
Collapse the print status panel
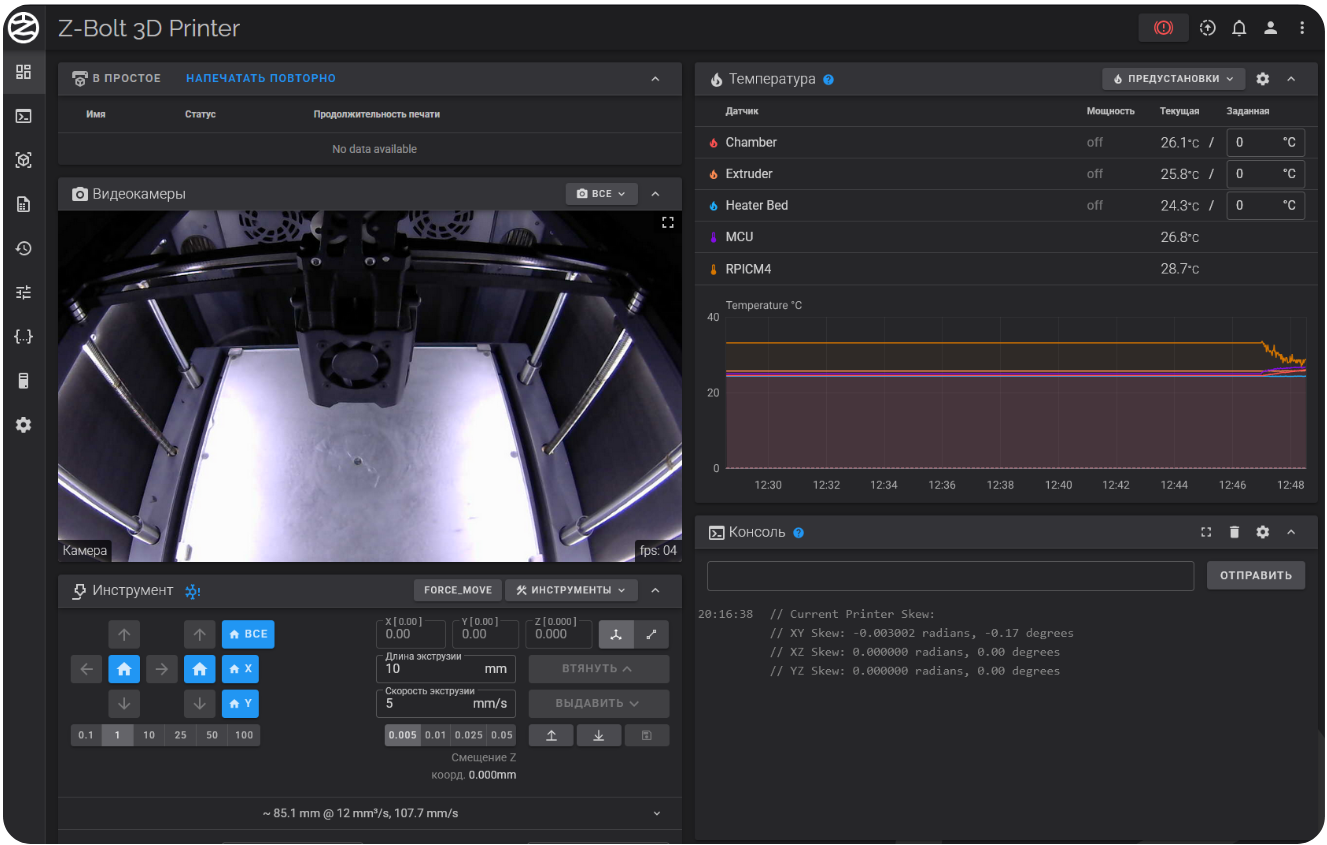click(656, 79)
